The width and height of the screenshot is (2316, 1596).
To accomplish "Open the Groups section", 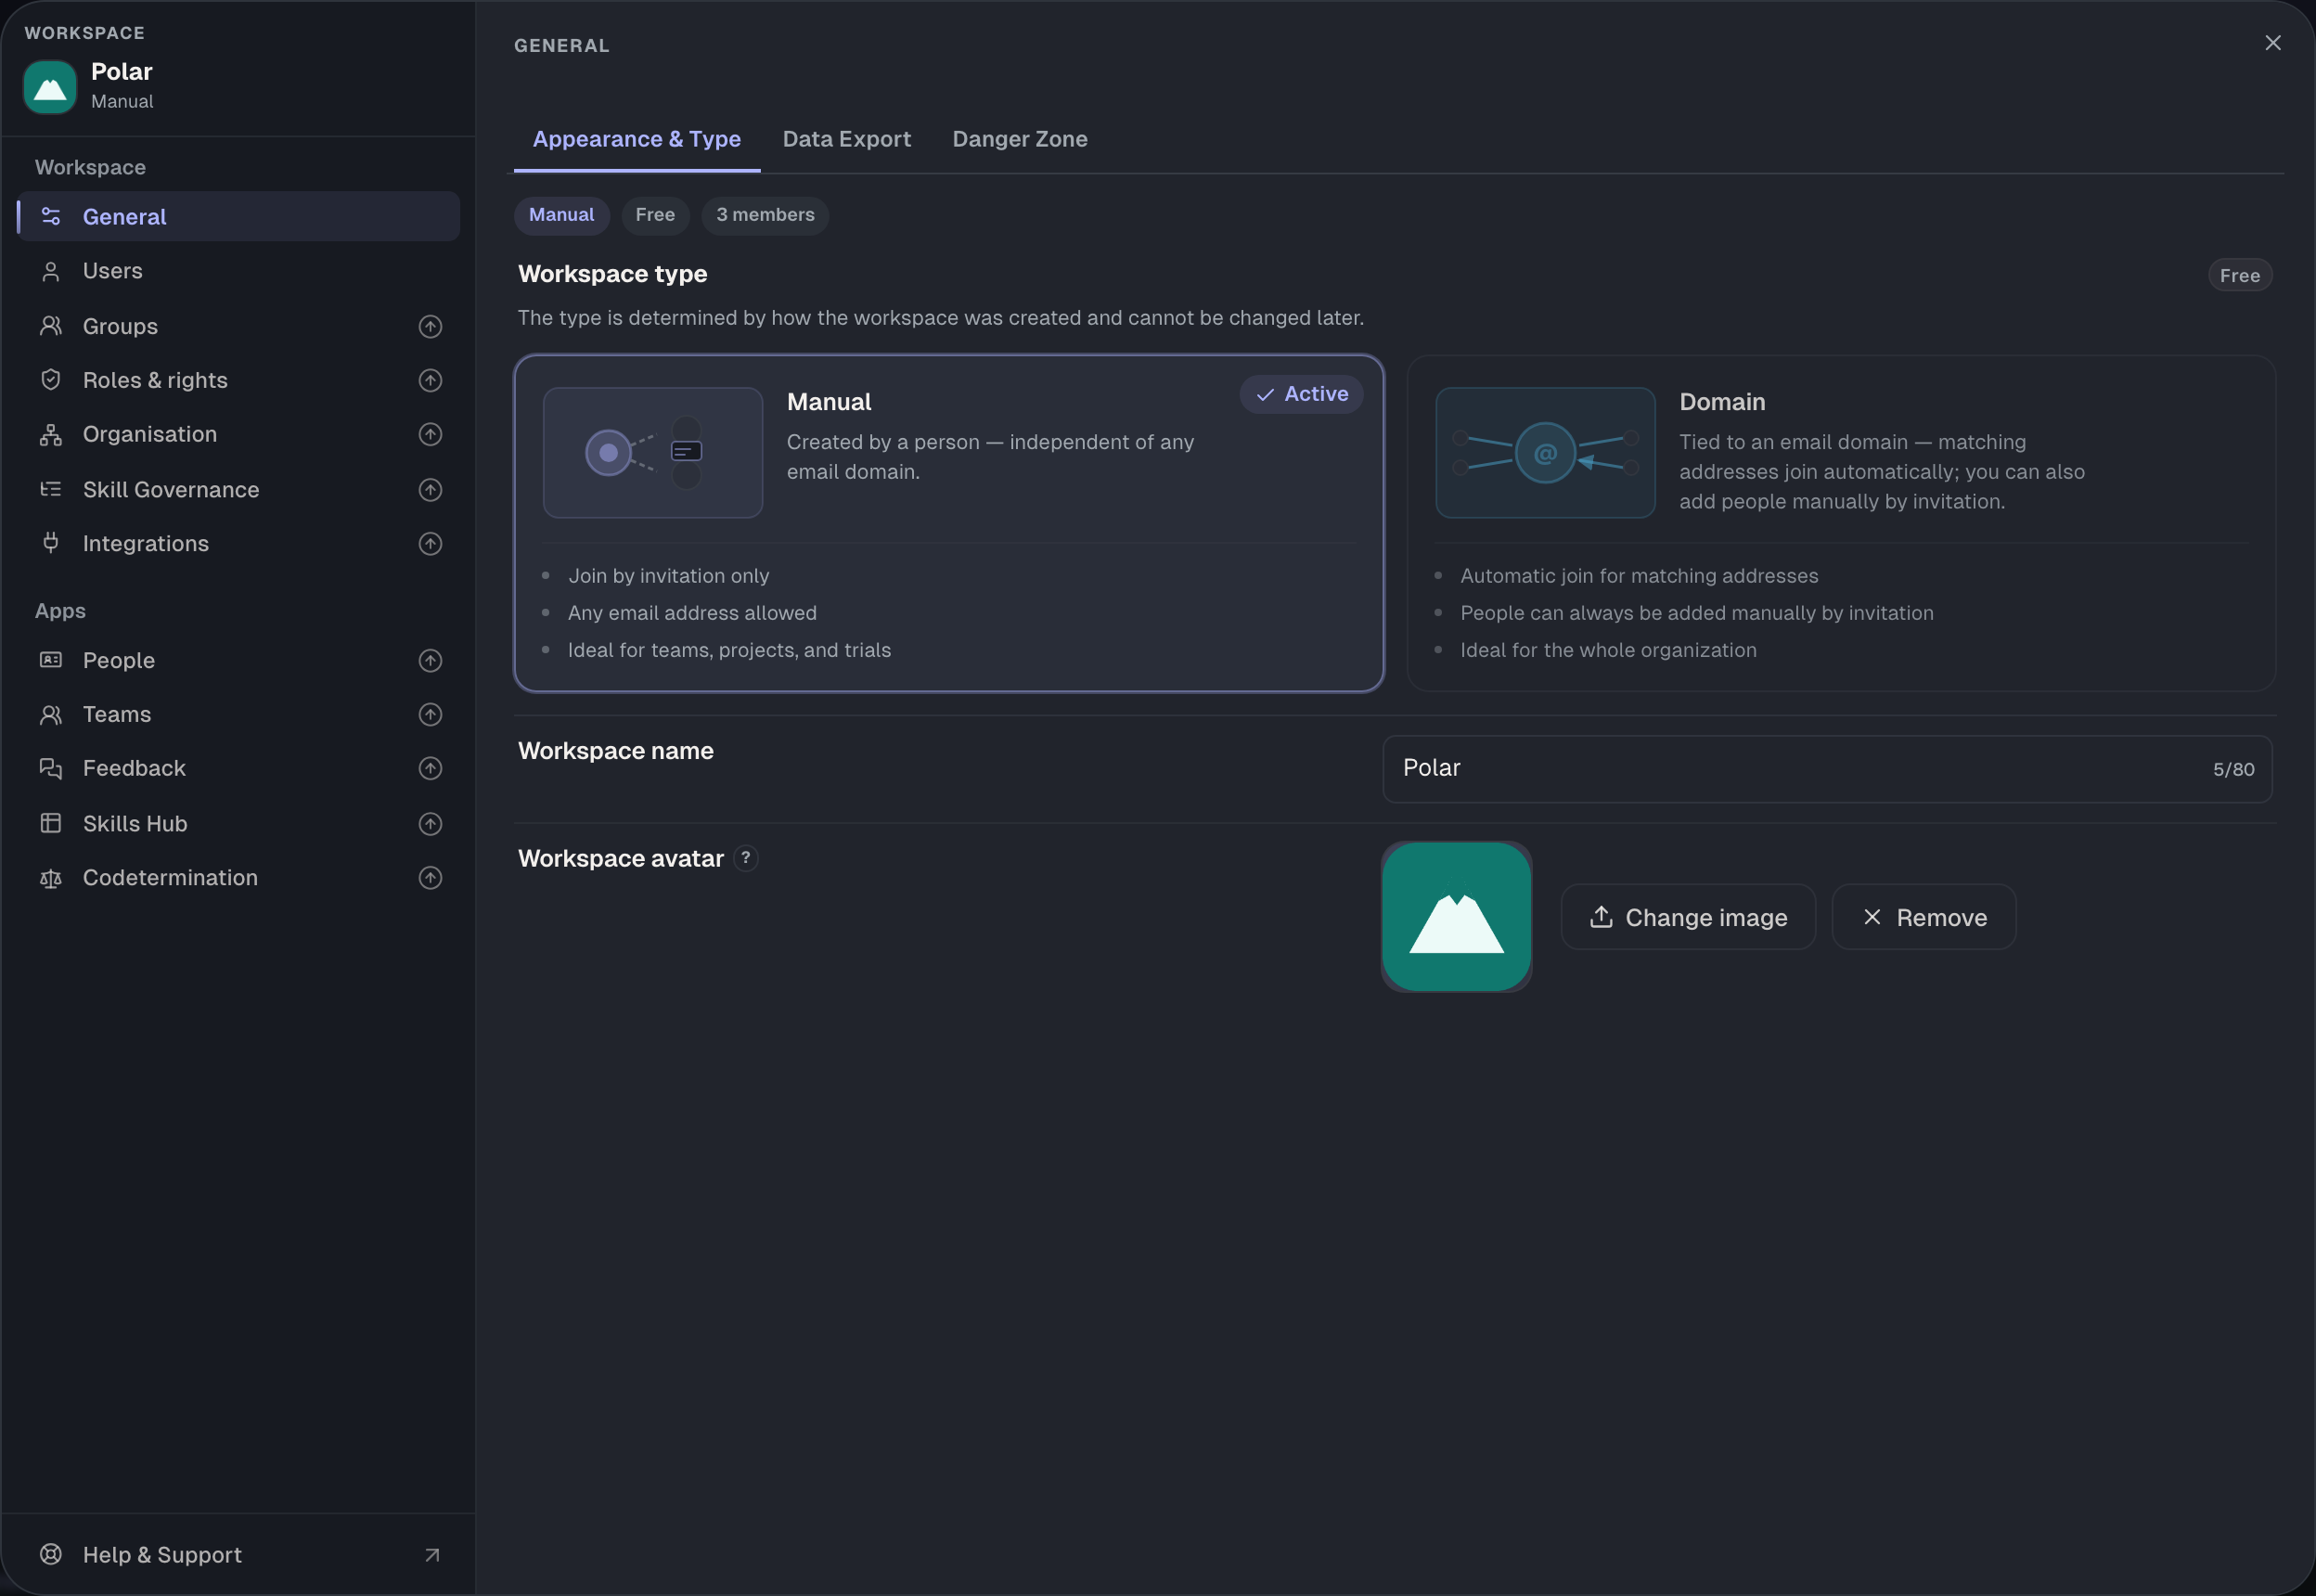I will 238,326.
